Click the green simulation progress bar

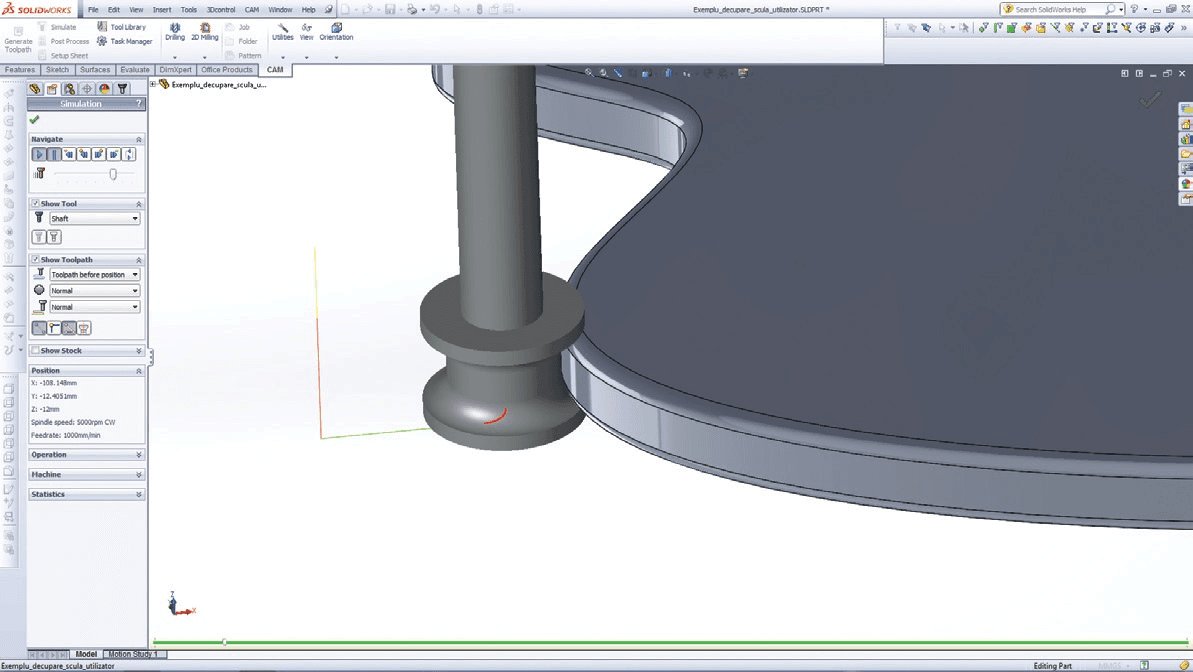tap(670, 642)
